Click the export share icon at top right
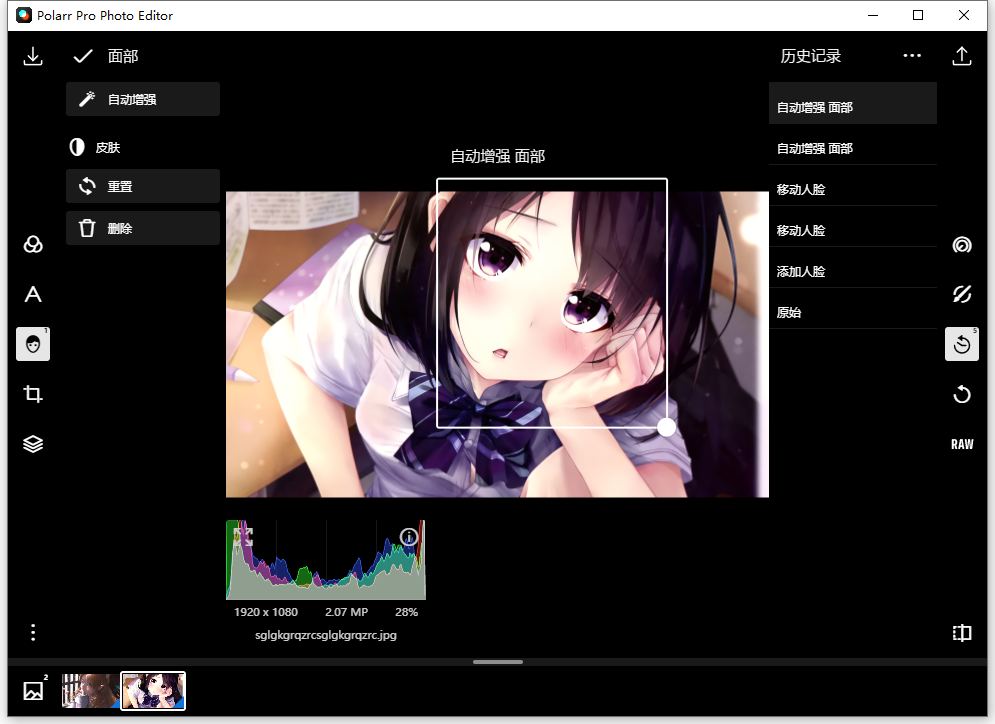Viewport: 995px width, 724px height. (962, 56)
